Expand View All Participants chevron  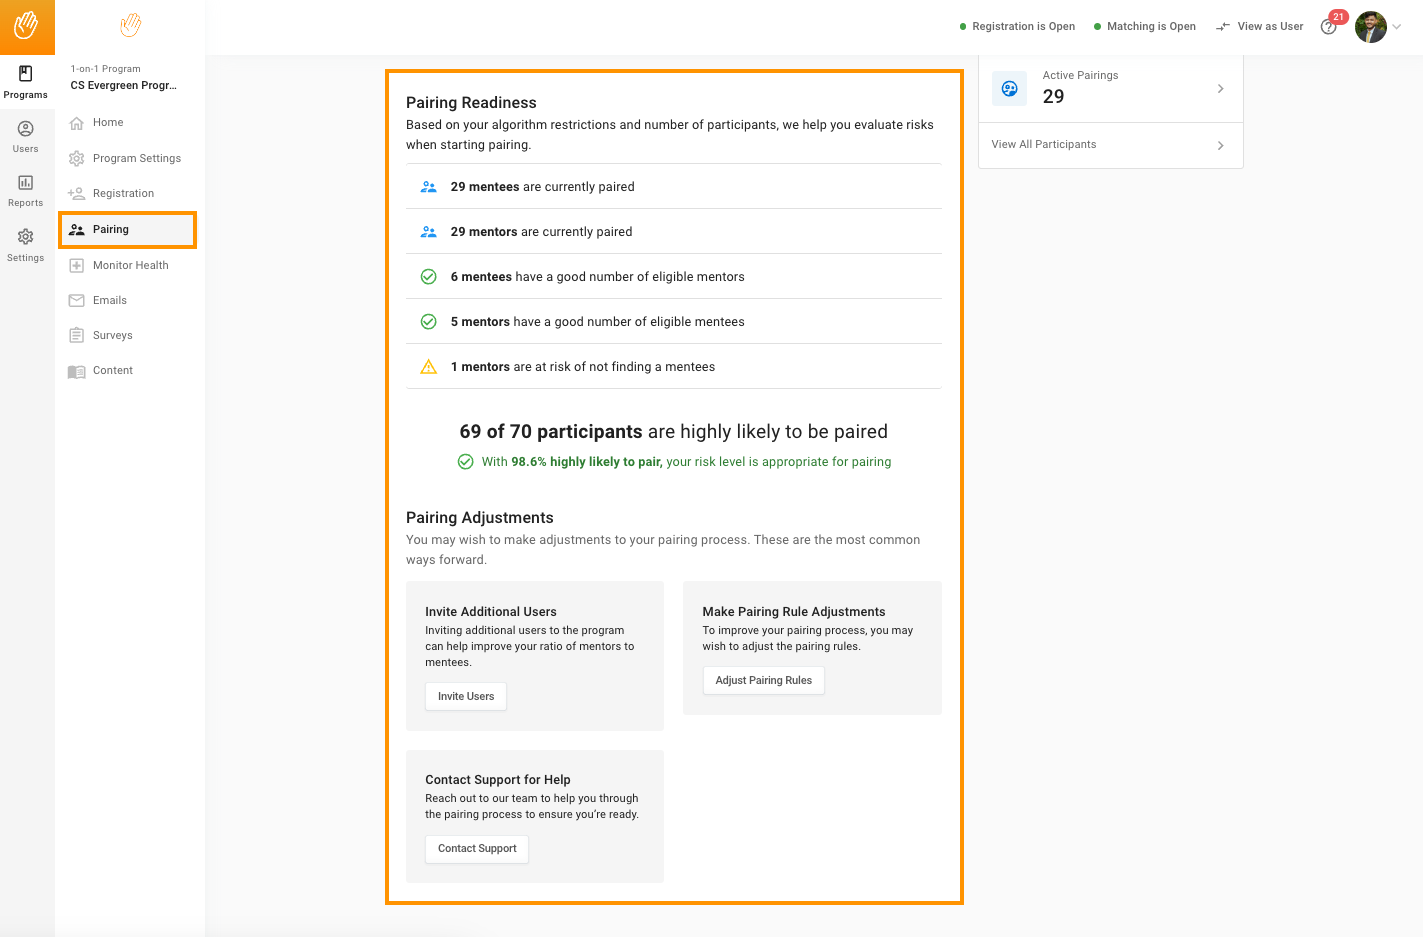click(x=1220, y=145)
